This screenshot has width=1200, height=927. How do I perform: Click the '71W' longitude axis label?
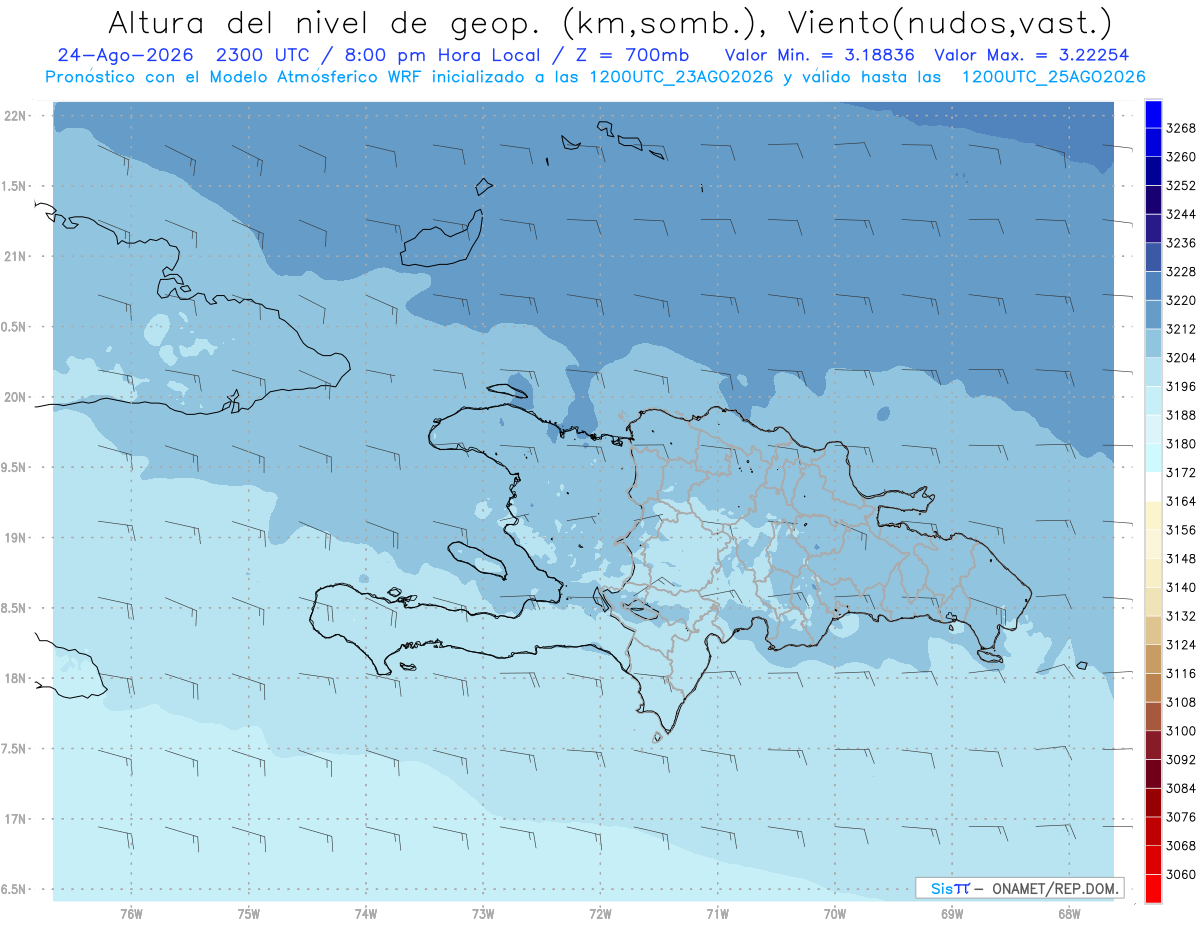(717, 913)
